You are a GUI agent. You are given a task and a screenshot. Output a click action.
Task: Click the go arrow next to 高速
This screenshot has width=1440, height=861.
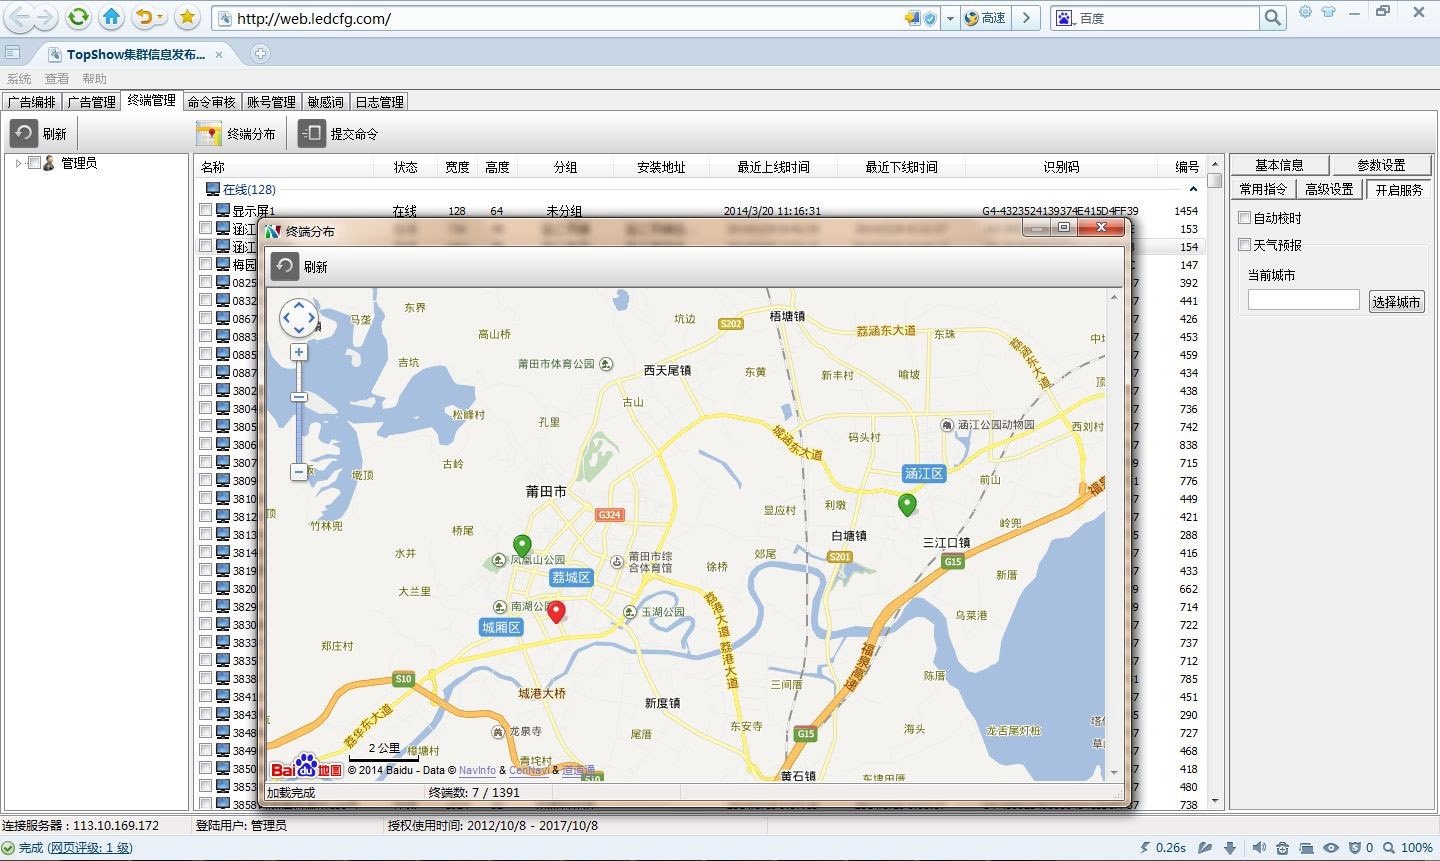1026,18
